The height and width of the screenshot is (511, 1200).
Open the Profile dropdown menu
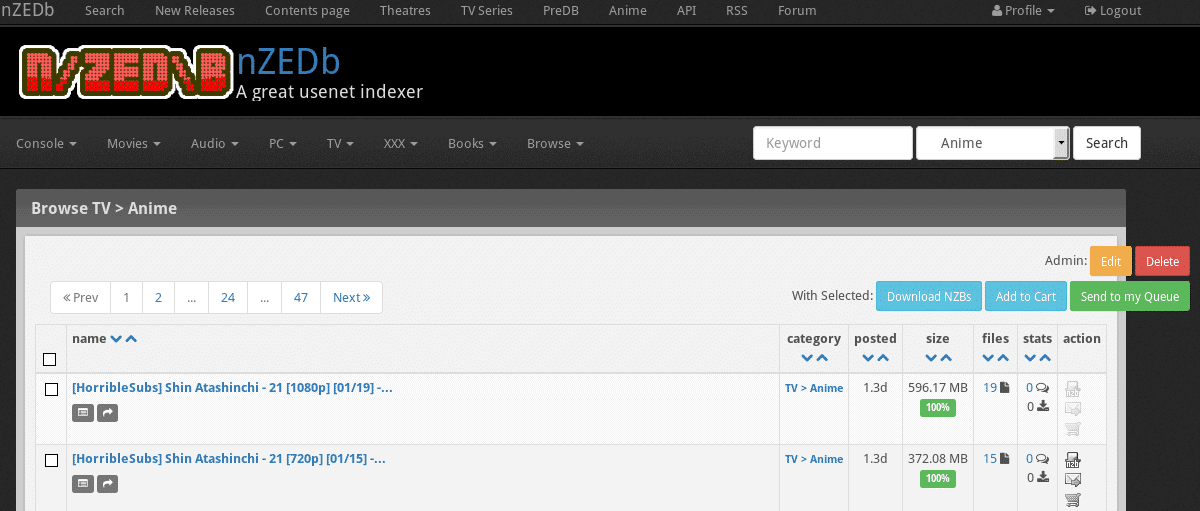1023,11
